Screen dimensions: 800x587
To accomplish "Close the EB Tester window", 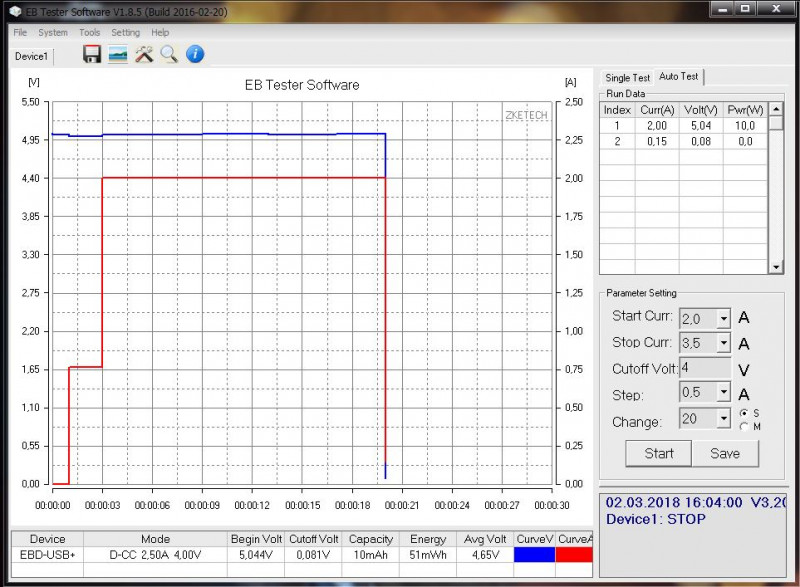I will 777,9.
